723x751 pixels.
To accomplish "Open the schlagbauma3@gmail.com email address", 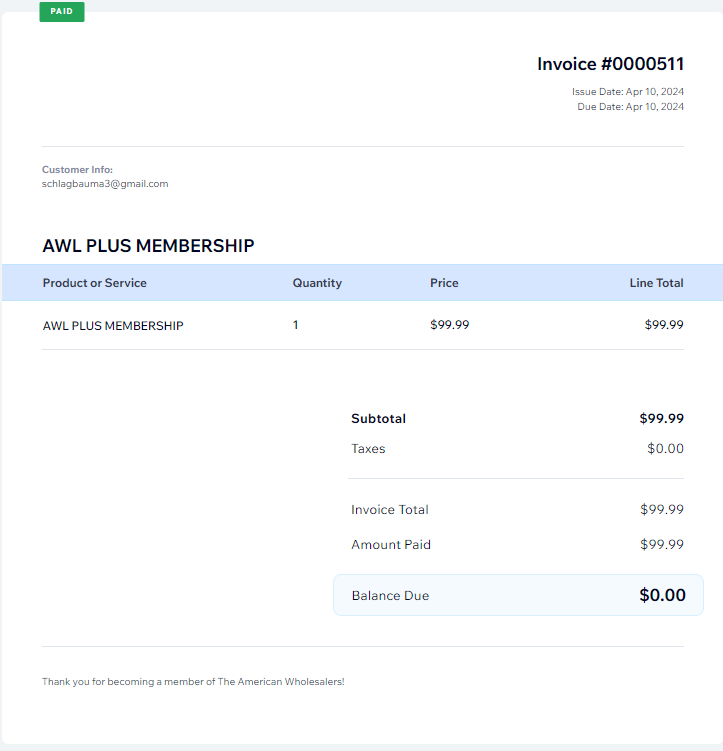I will pos(105,184).
